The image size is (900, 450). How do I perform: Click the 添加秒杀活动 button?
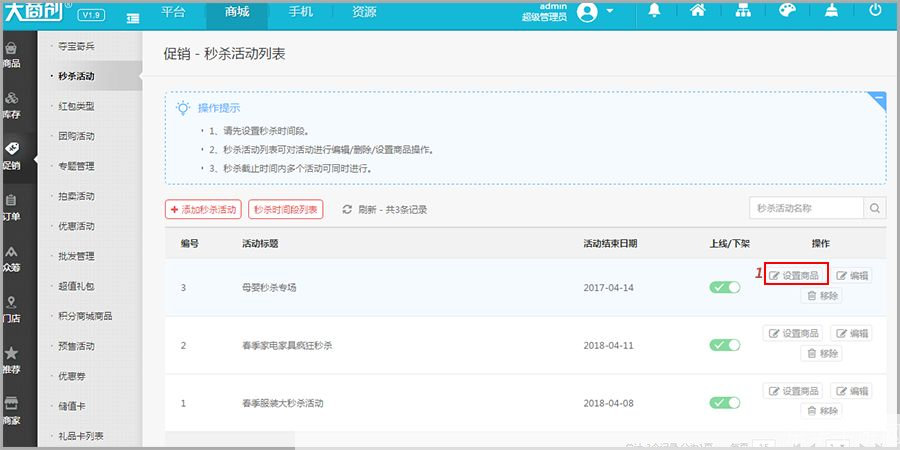point(204,210)
